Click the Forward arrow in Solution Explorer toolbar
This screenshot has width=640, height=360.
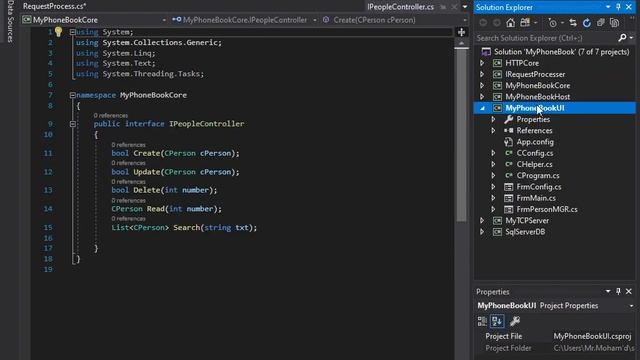[496, 23]
